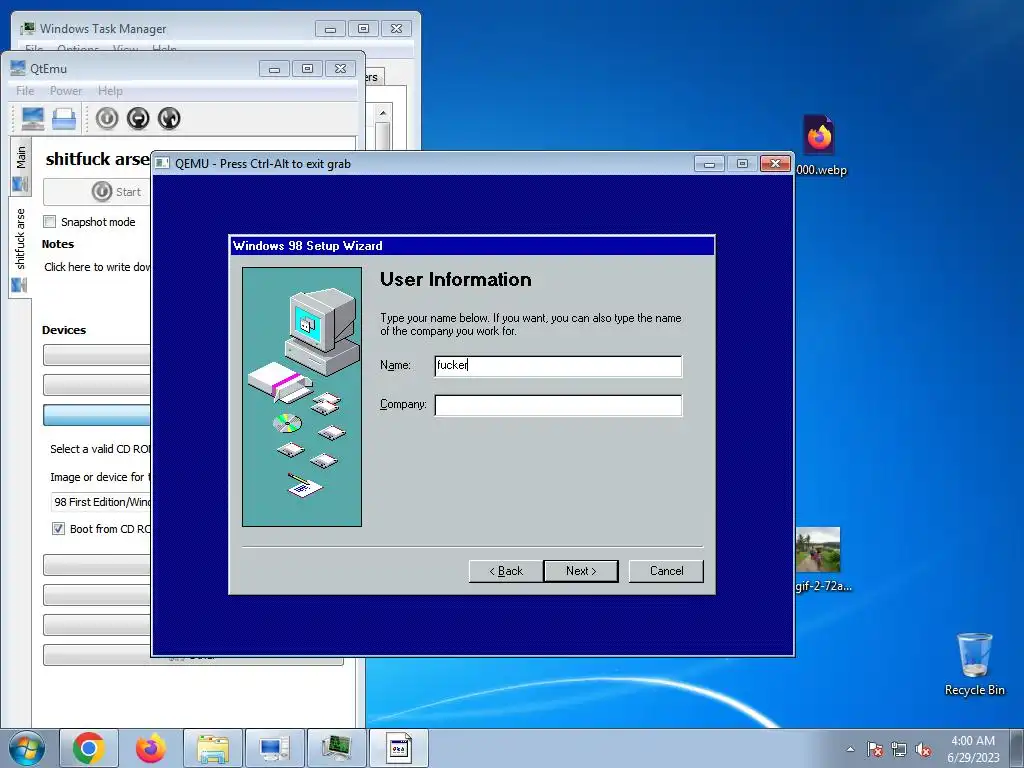
Task: Switch to Task Manager via its taskbar icon
Action: click(336, 748)
